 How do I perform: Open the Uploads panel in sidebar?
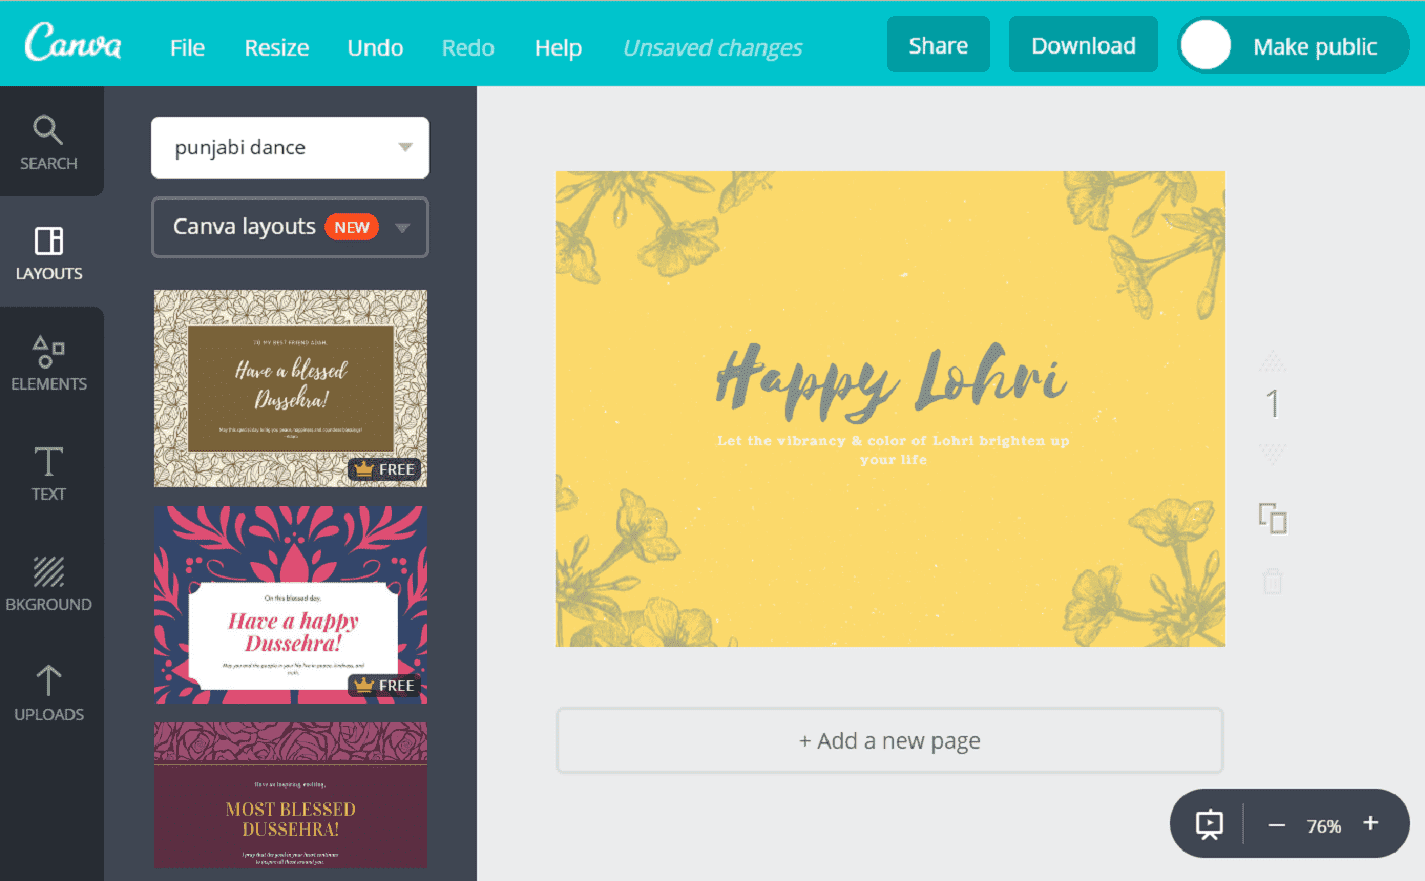pos(49,693)
